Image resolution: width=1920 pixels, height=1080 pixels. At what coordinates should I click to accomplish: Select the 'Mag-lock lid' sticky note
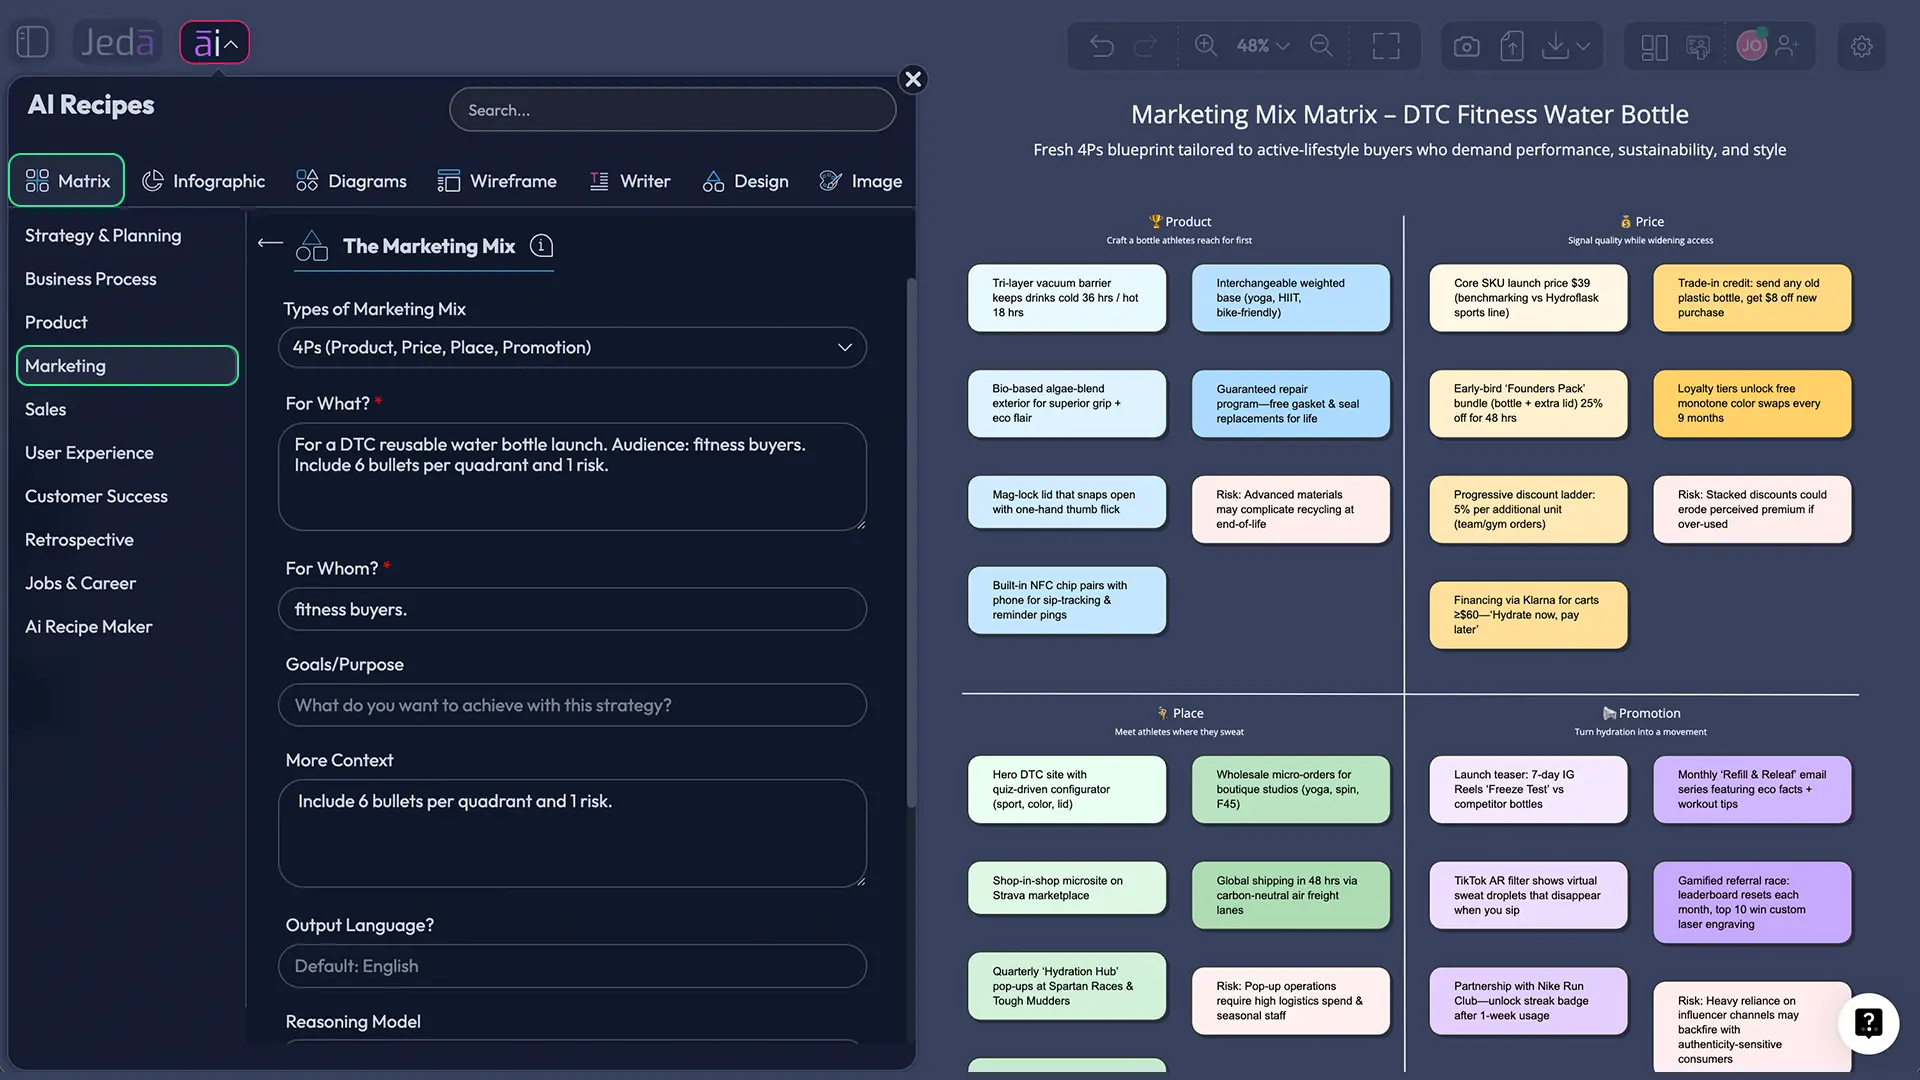(x=1067, y=502)
